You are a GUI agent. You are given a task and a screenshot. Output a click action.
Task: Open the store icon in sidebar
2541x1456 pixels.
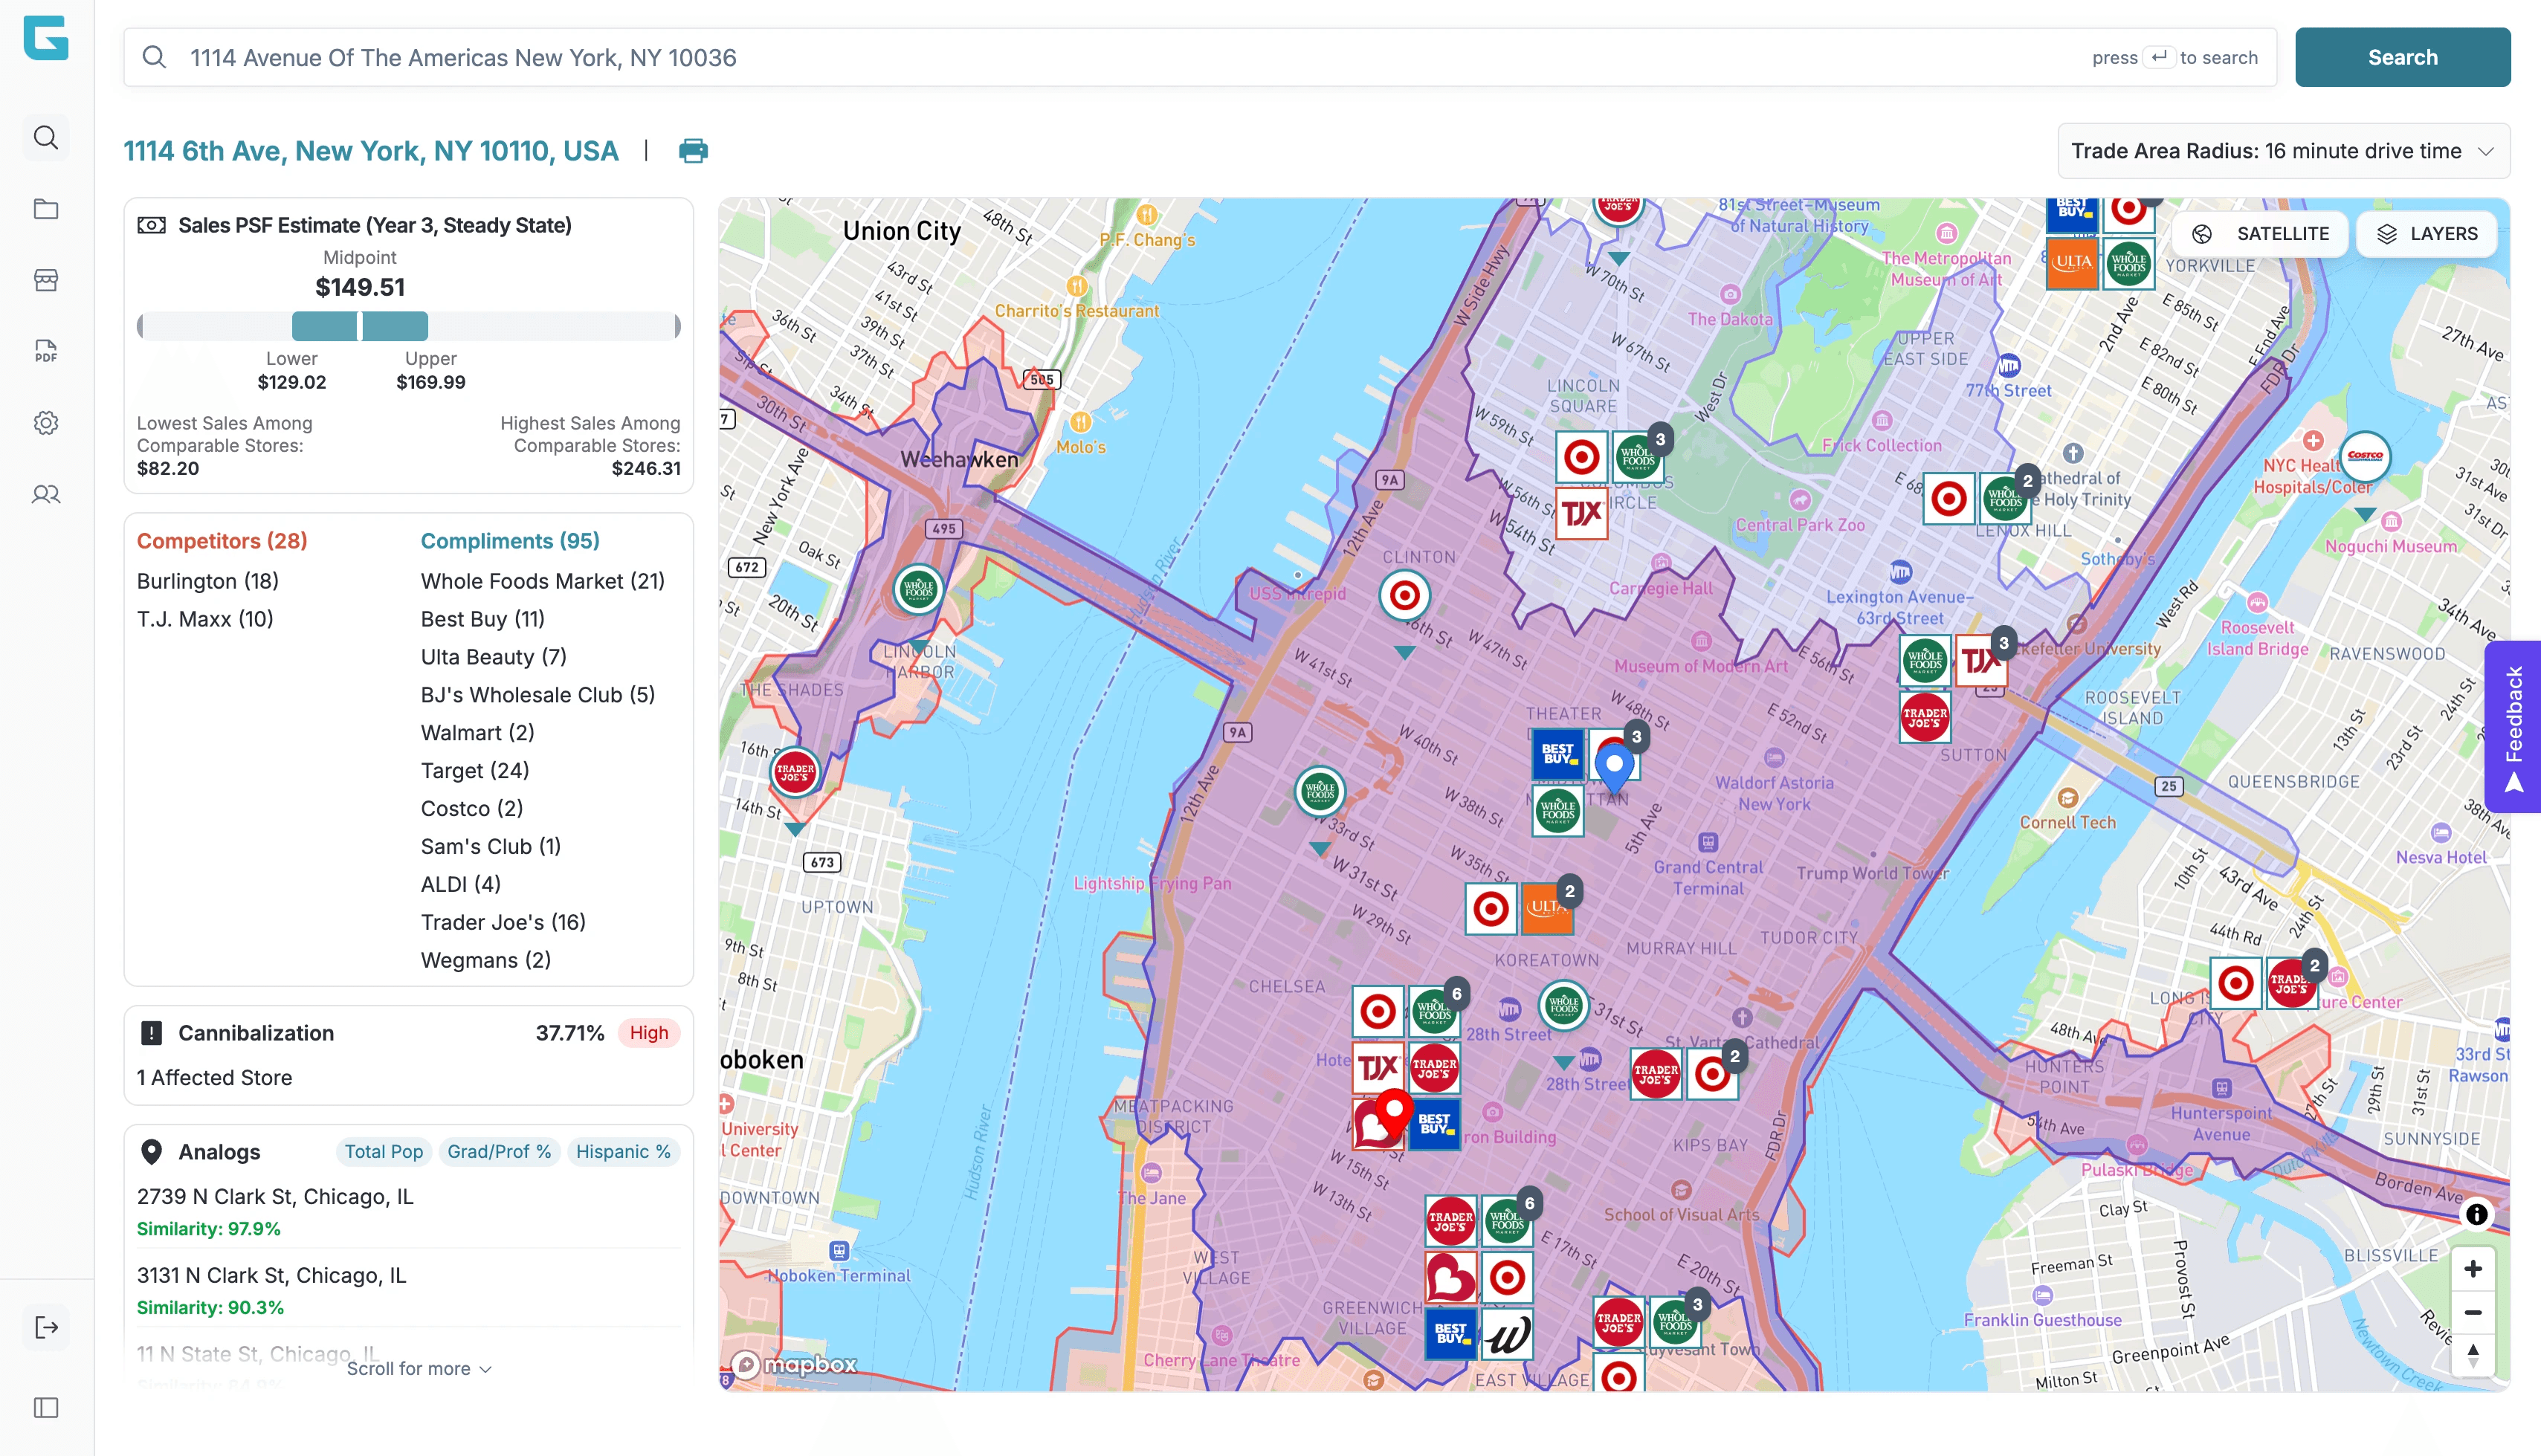[x=46, y=280]
